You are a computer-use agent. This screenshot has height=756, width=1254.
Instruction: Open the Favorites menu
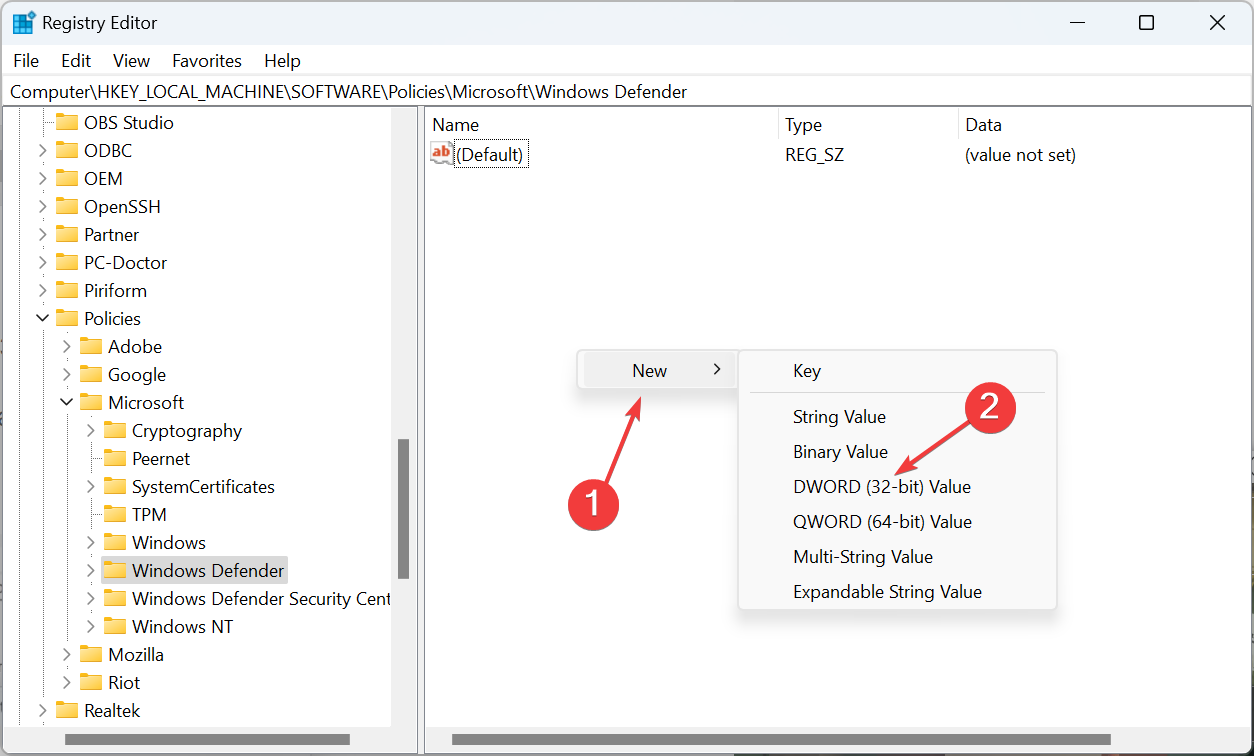click(x=207, y=61)
